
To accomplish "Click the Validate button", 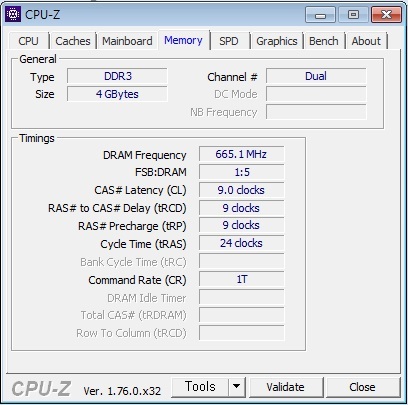I will click(286, 387).
